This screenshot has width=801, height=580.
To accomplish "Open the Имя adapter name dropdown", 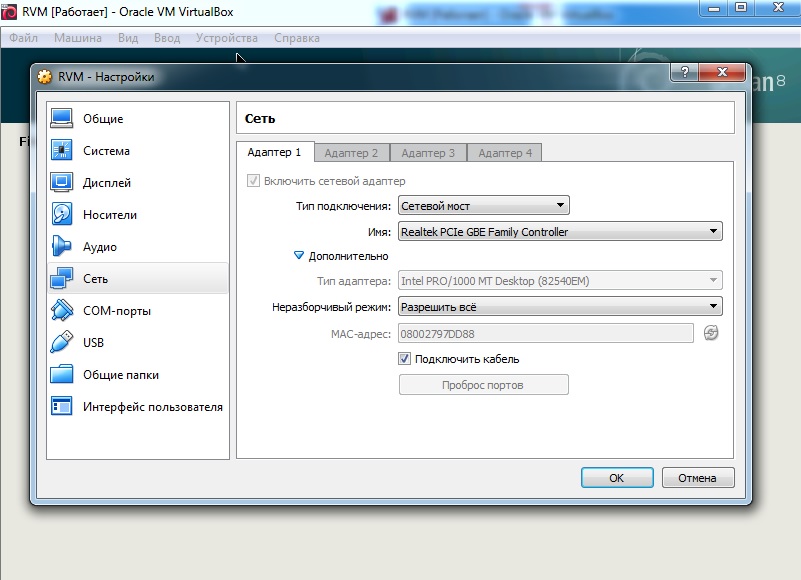I will pyautogui.click(x=559, y=232).
